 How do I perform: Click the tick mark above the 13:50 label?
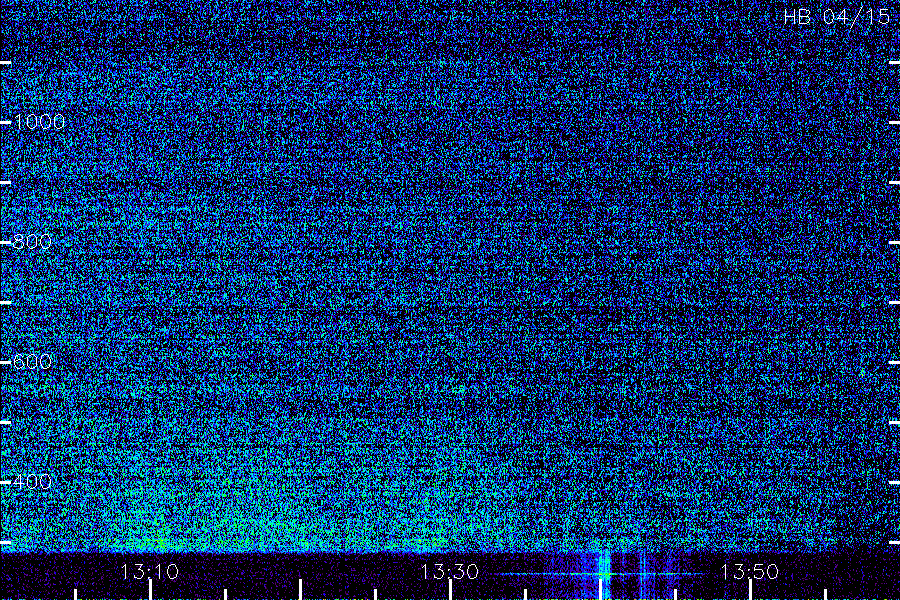pyautogui.click(x=750, y=590)
